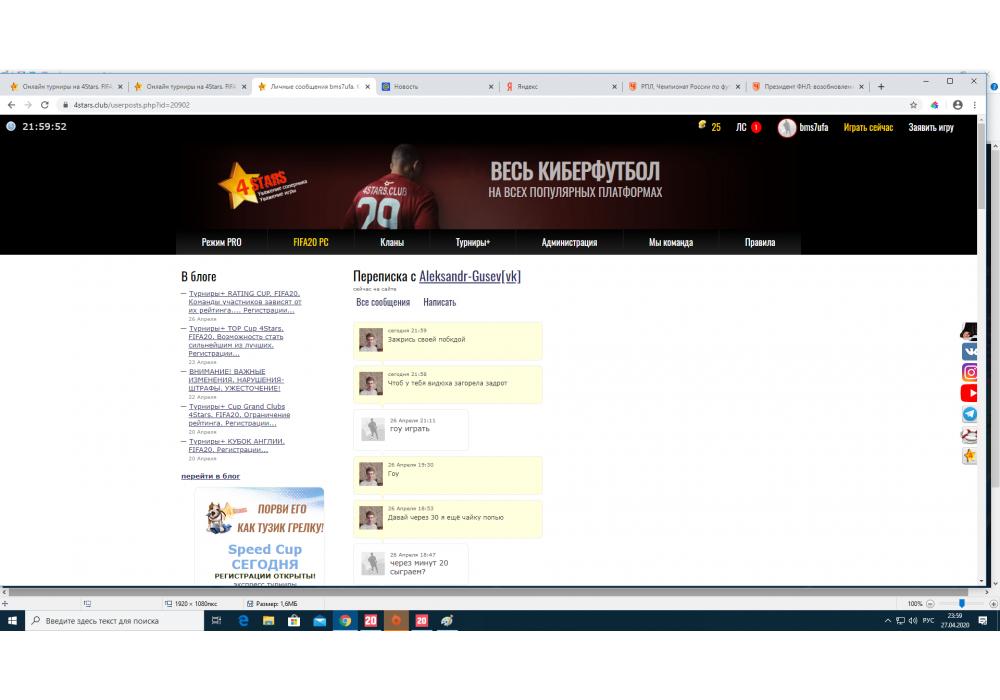
Task: Click the Написать link
Action: [439, 302]
